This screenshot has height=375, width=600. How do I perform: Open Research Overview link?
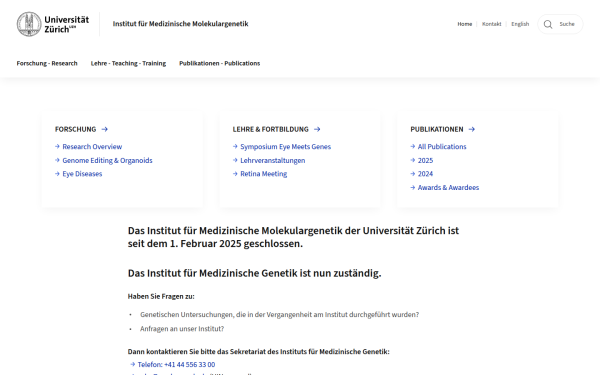pyautogui.click(x=92, y=147)
